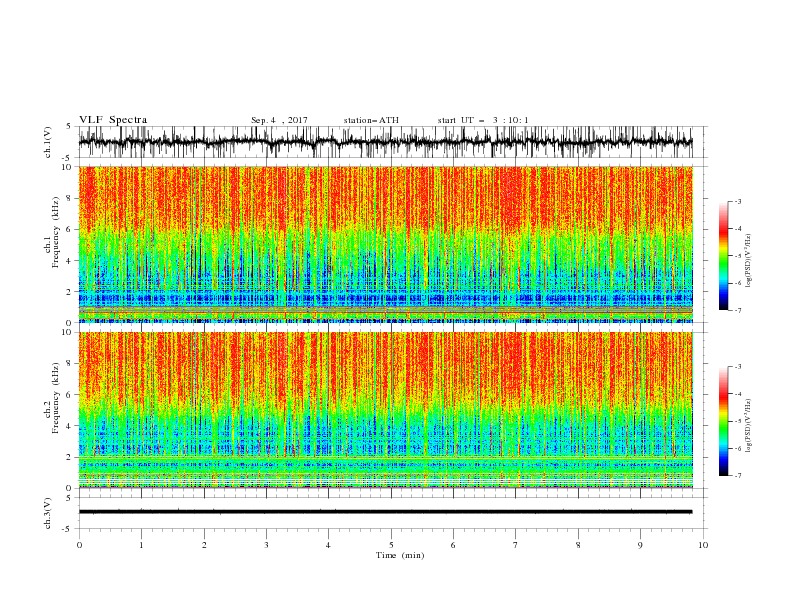Screen dimensions: 792x612
Task: Click the "station=ATH" label
Action: point(371,120)
